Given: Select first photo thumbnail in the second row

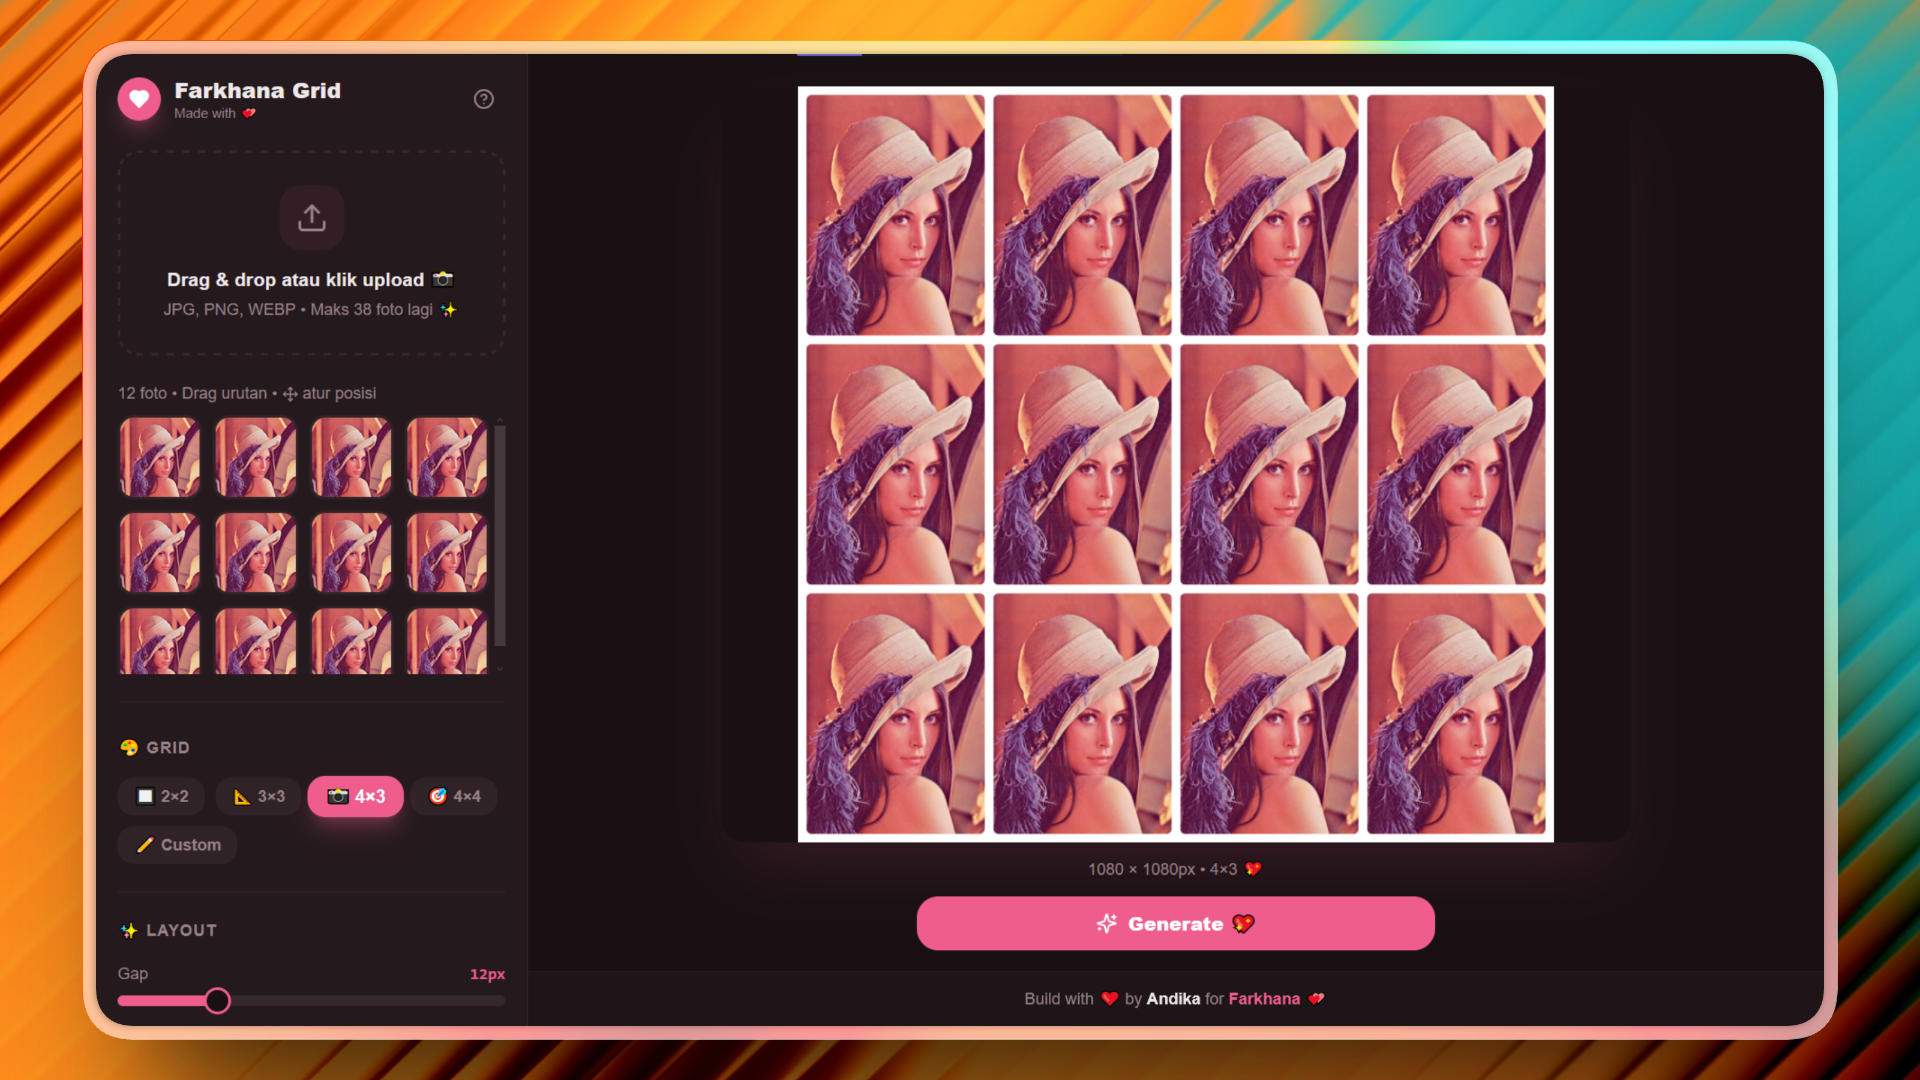Looking at the screenshot, I should point(160,553).
